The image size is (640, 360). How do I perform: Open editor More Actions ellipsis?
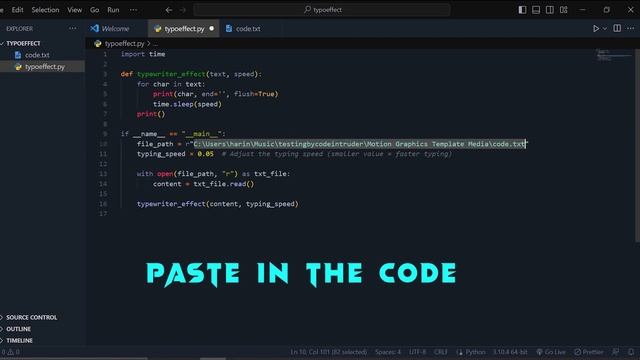631,29
